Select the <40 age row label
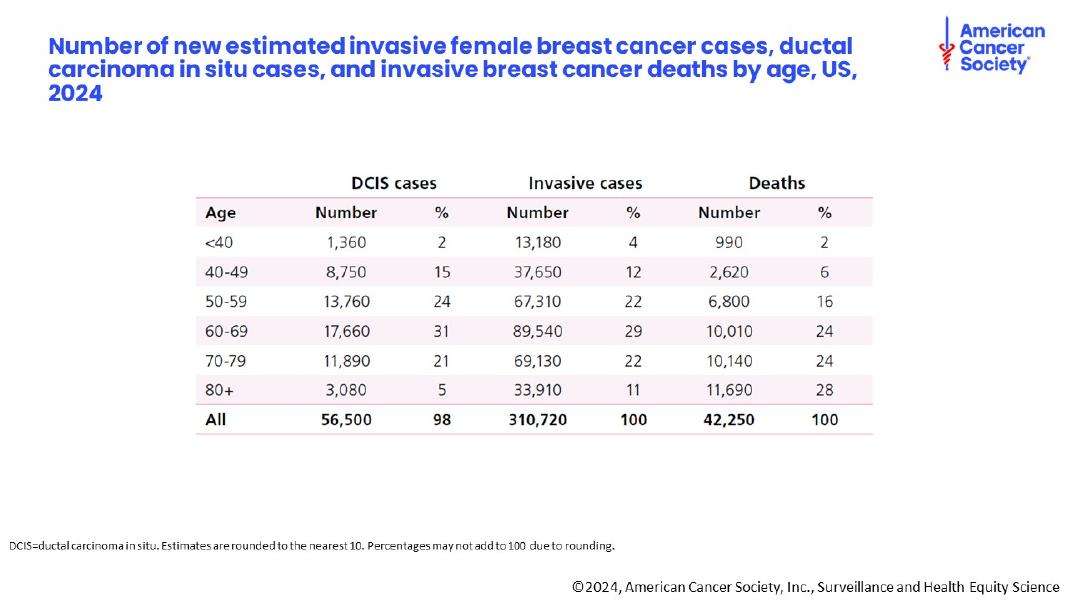 click(217, 242)
